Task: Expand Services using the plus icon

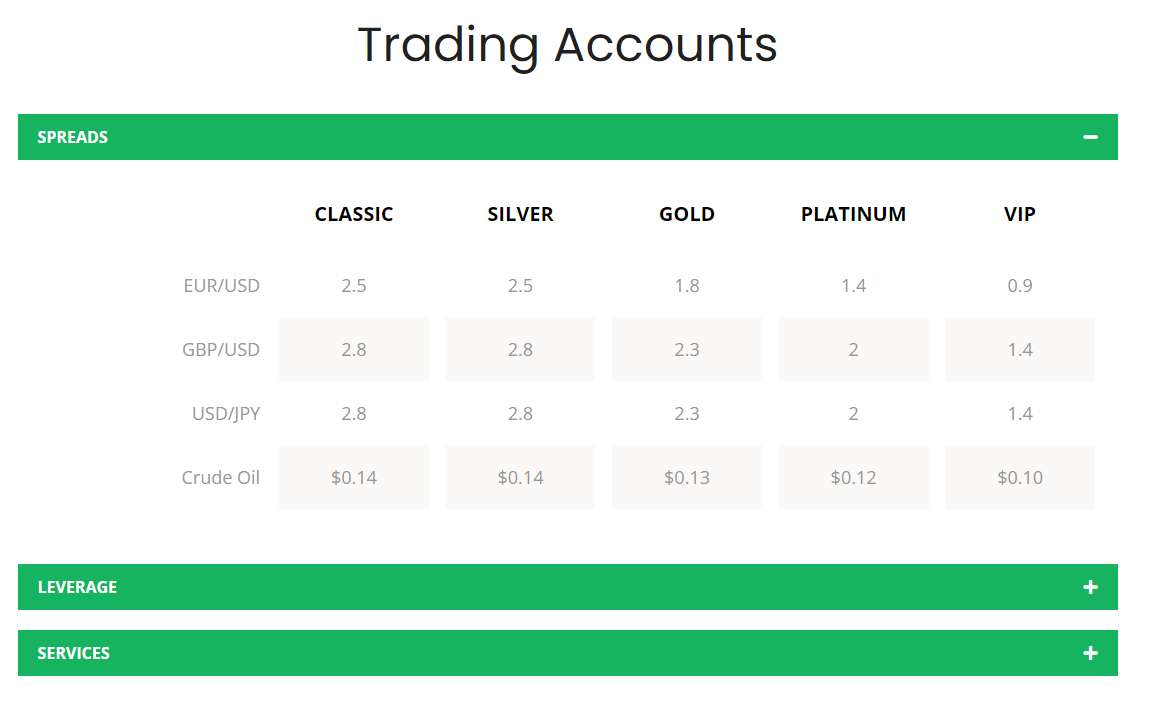Action: (1090, 653)
